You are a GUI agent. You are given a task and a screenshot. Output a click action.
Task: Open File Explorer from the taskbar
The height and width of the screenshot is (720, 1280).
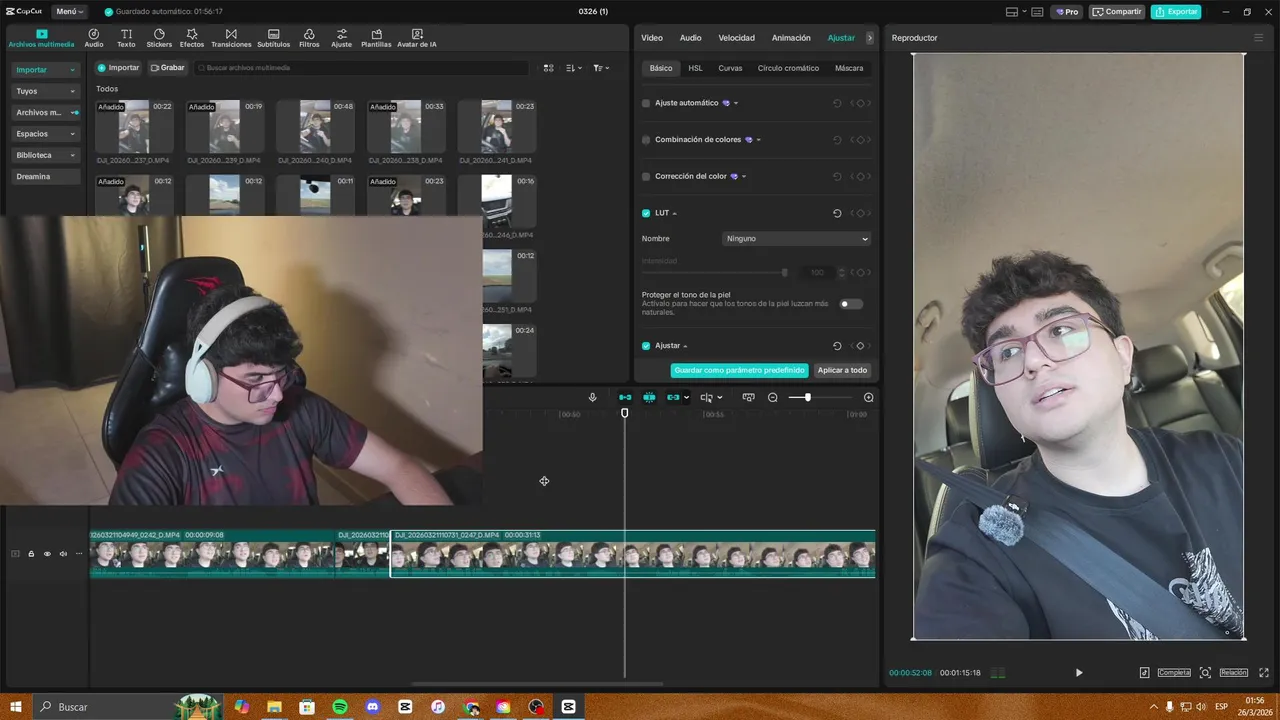(274, 707)
